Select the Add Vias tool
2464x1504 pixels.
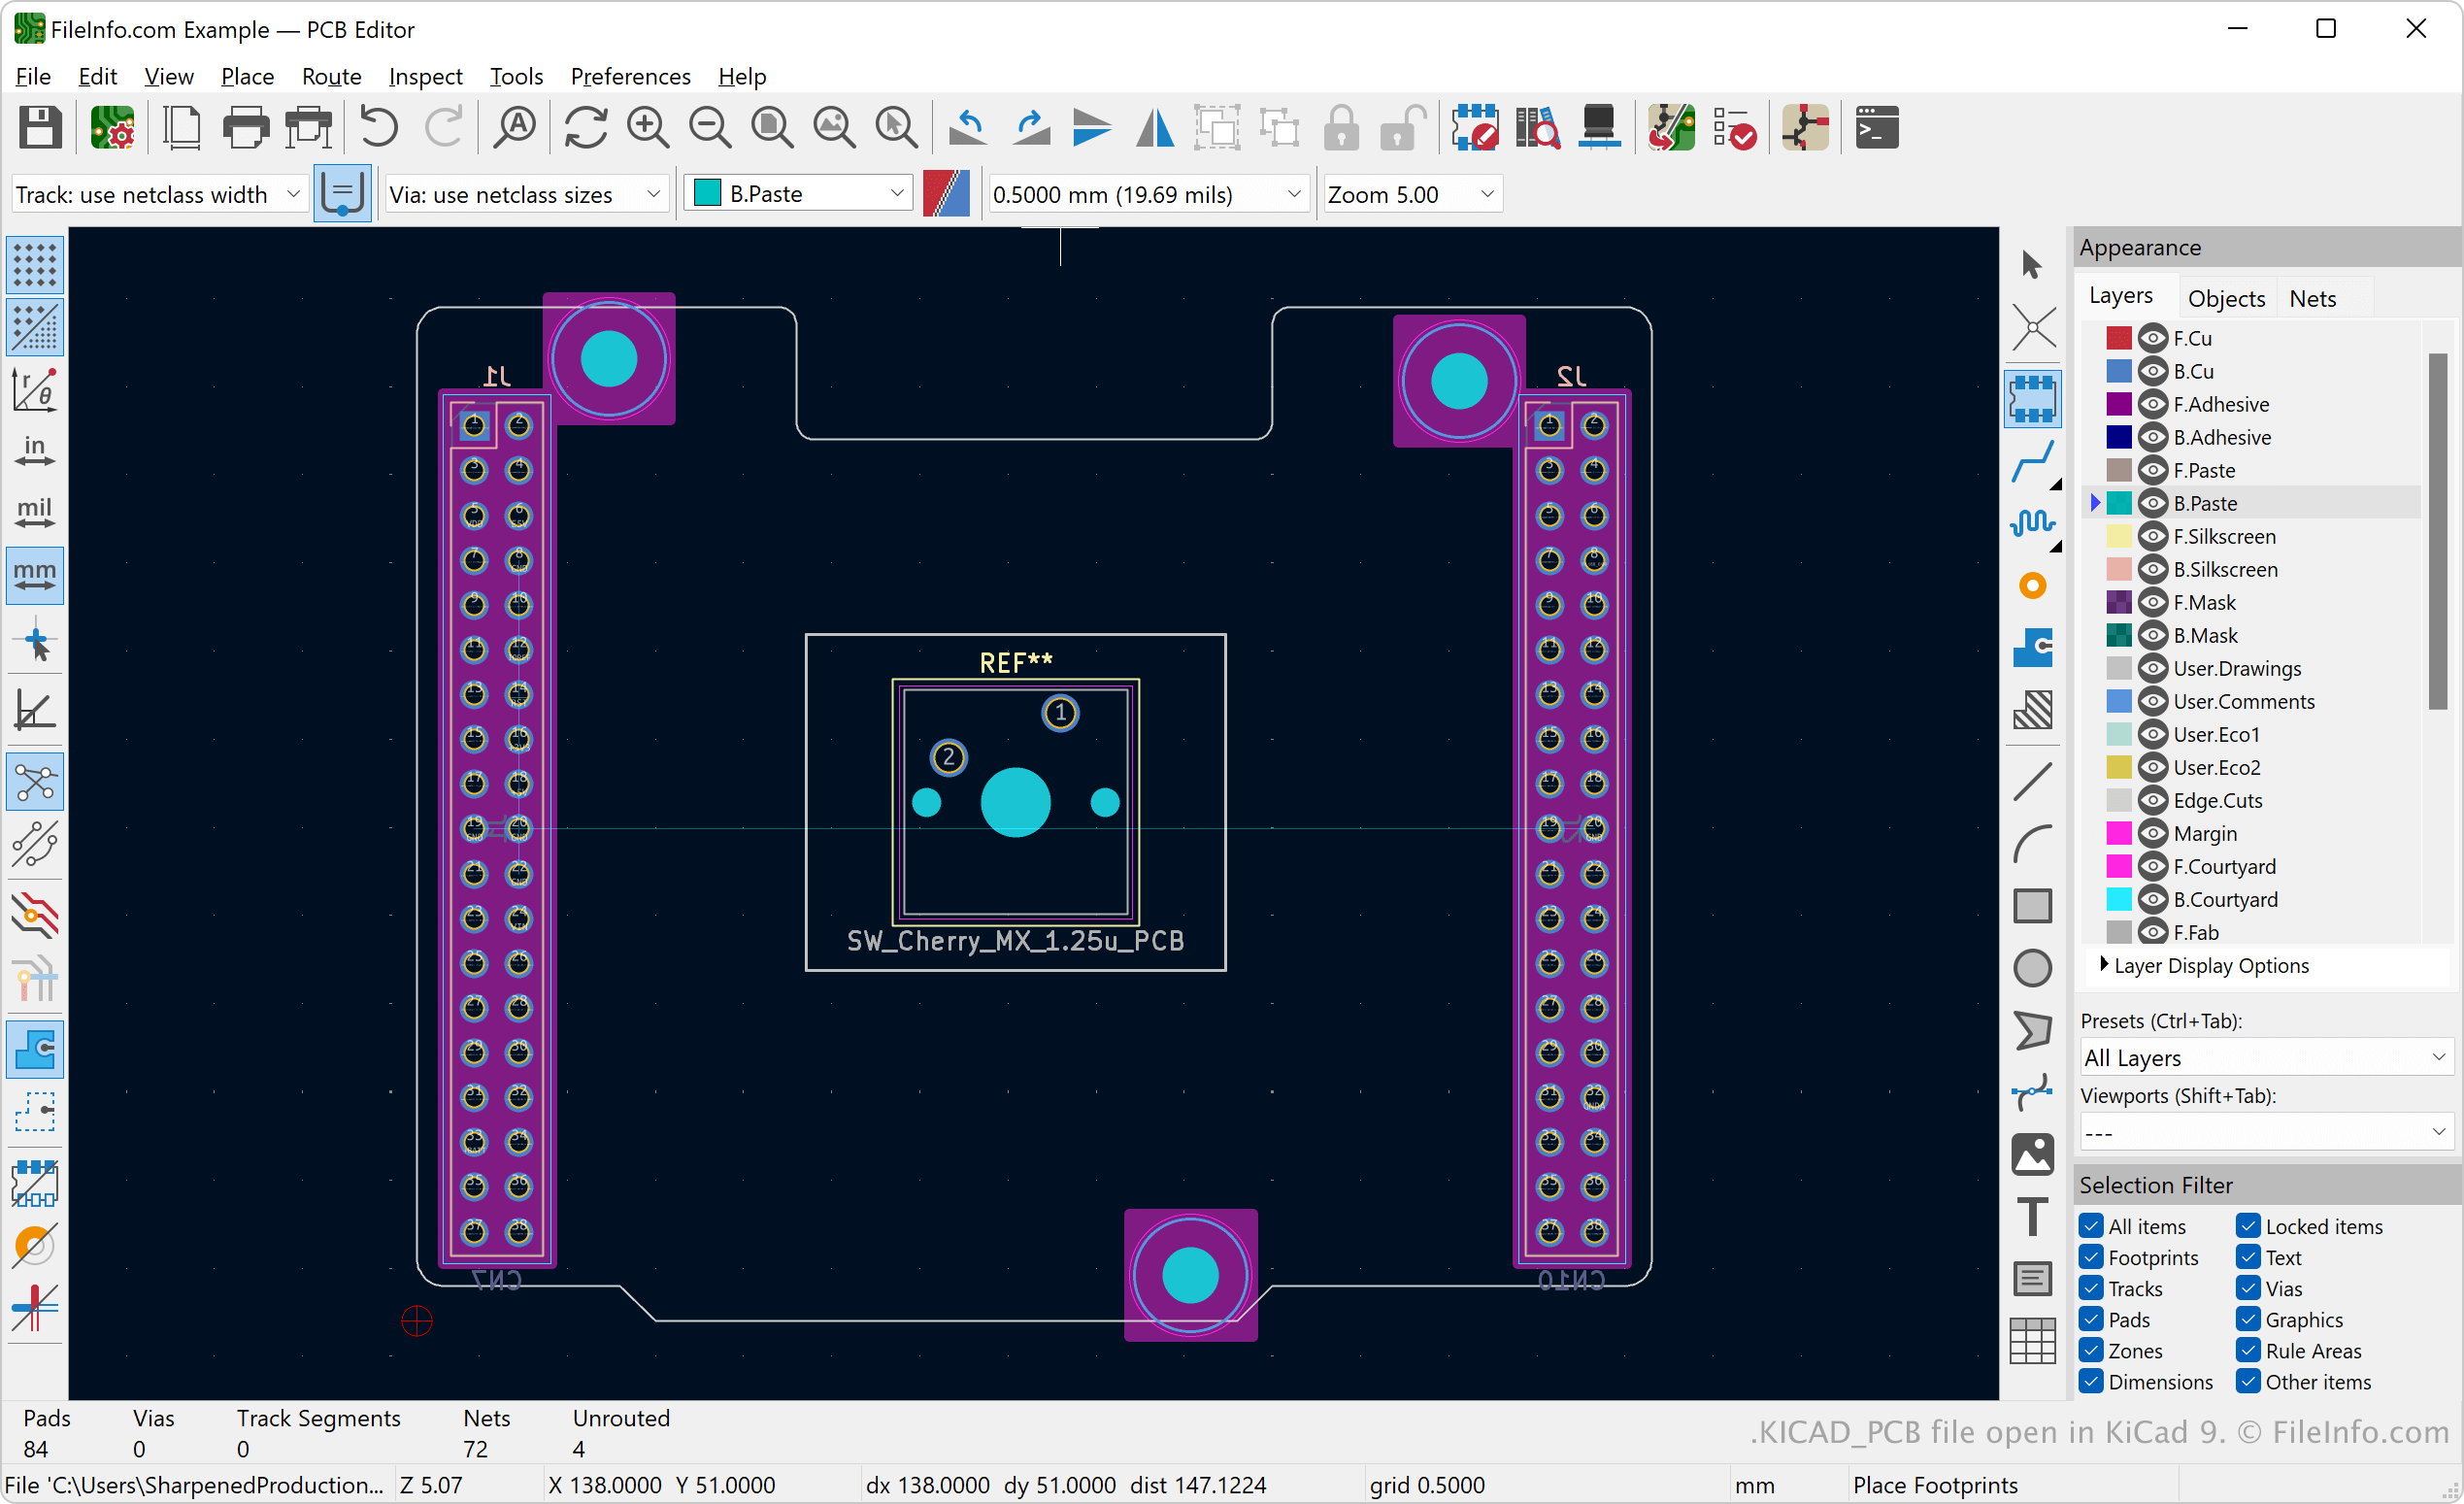(x=2032, y=586)
